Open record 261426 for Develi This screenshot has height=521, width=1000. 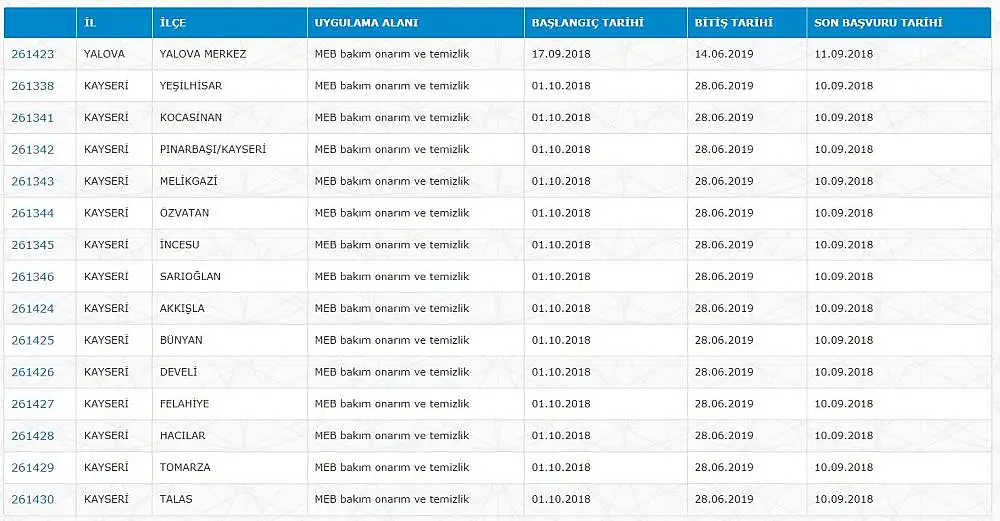click(33, 373)
